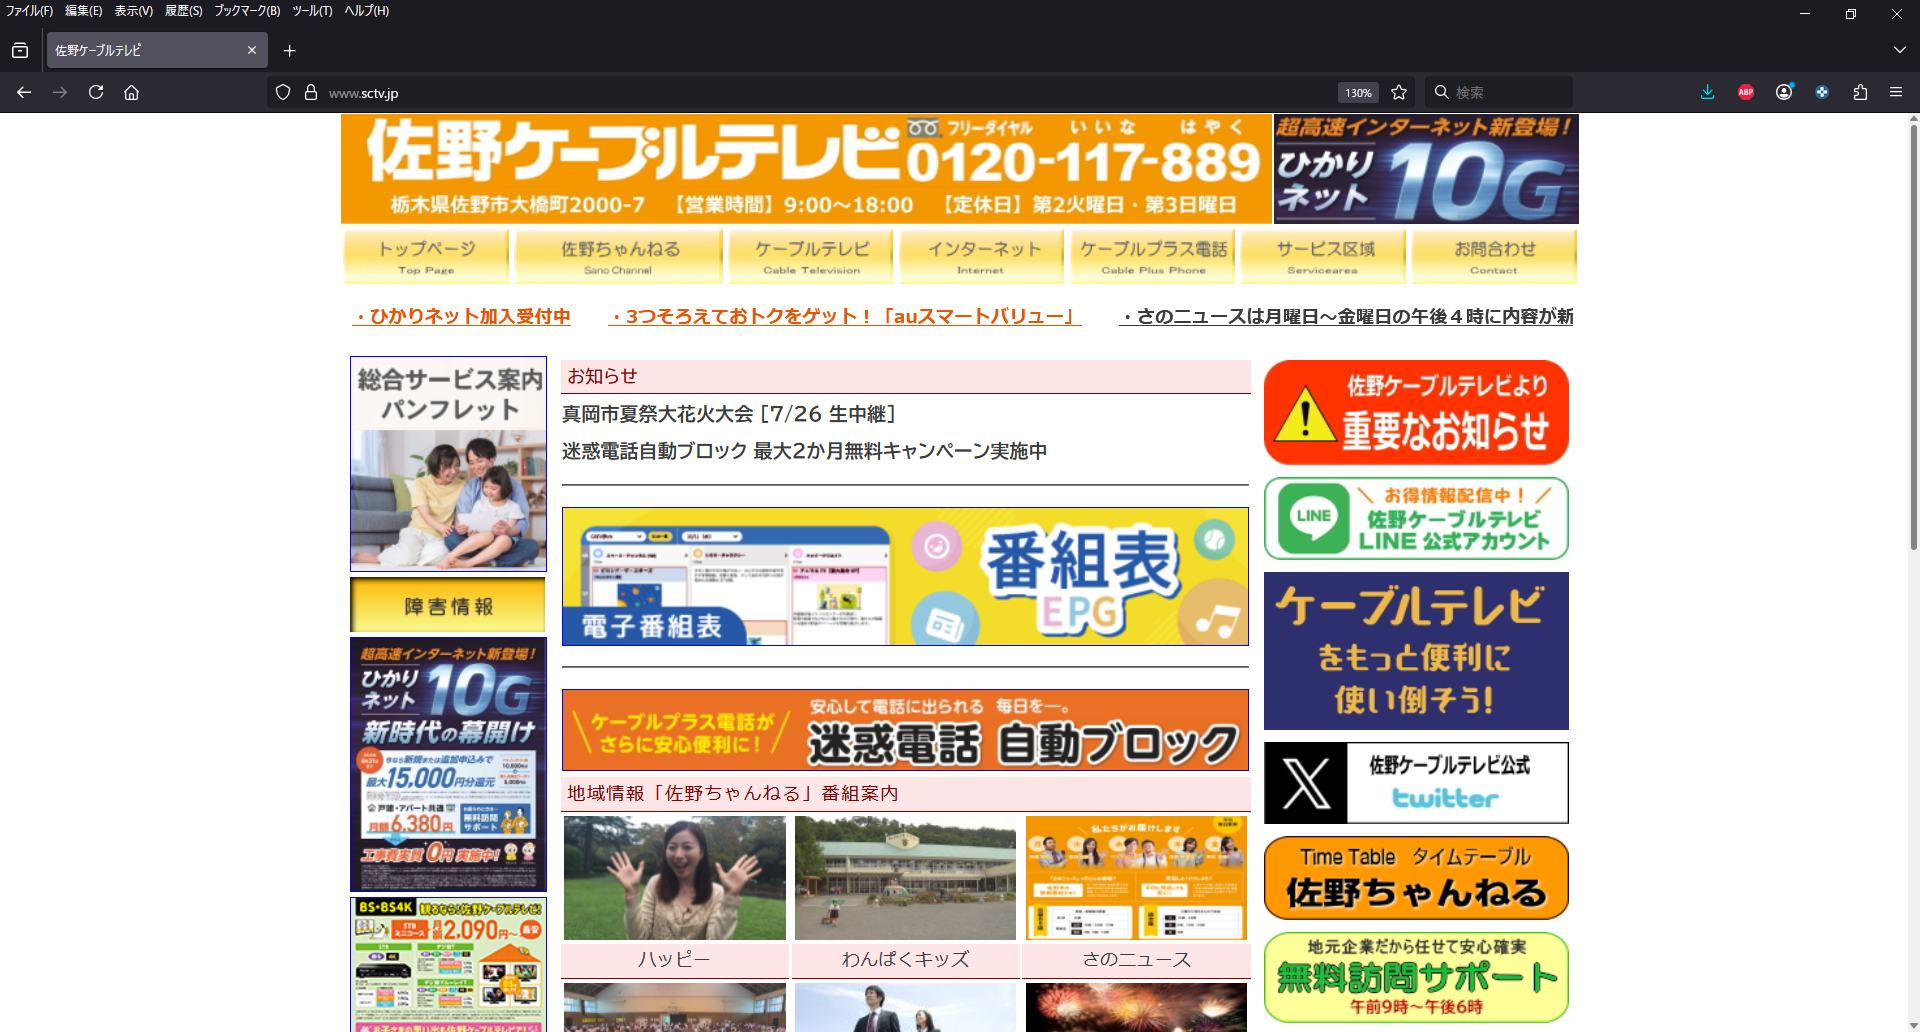The image size is (1920, 1032).
Task: Click the 番組表 EPG banner
Action: pyautogui.click(x=905, y=576)
